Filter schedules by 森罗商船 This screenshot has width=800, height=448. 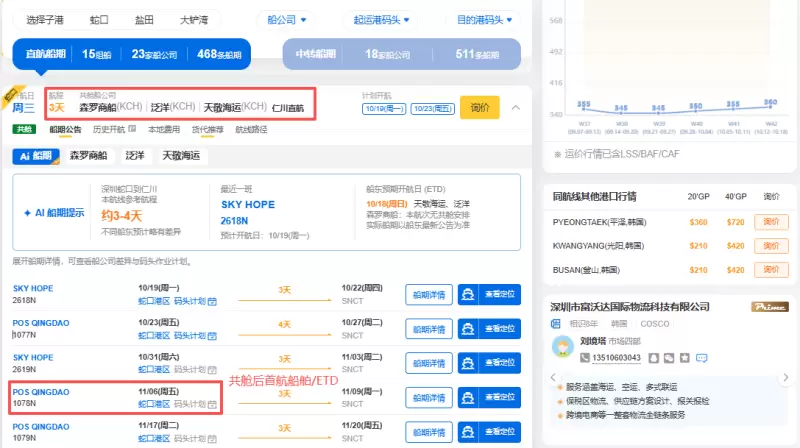click(88, 156)
